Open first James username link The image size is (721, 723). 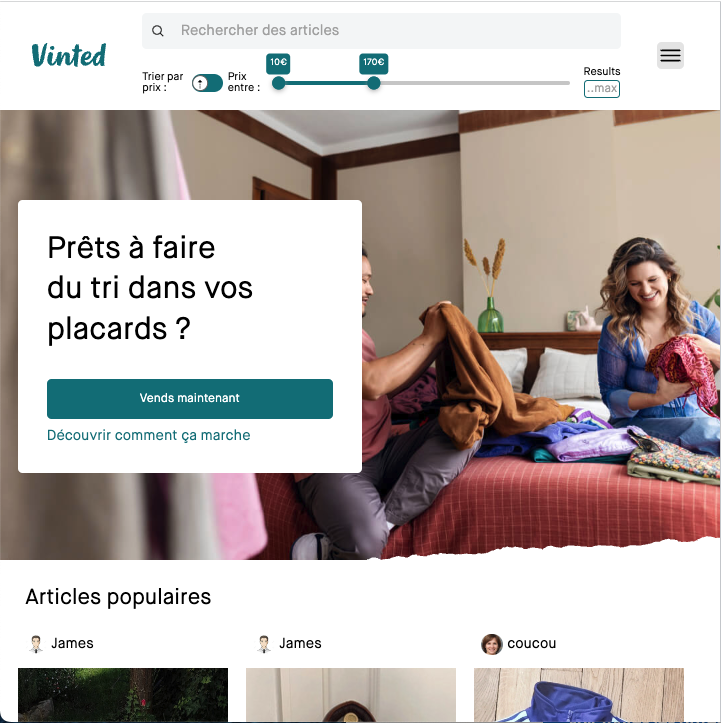coord(72,643)
